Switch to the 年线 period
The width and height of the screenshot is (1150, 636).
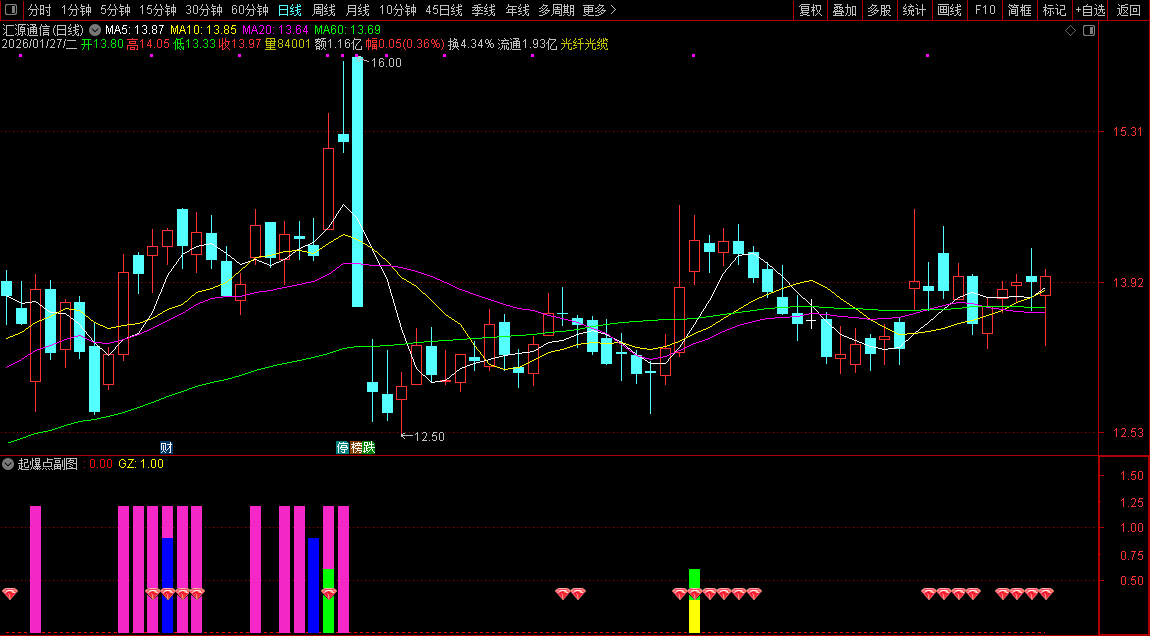517,10
